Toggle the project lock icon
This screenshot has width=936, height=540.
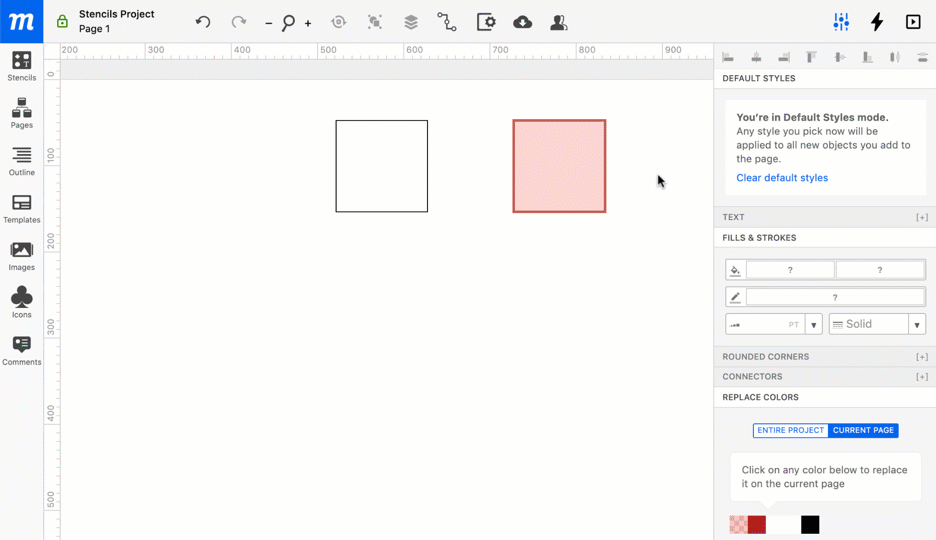click(x=62, y=22)
